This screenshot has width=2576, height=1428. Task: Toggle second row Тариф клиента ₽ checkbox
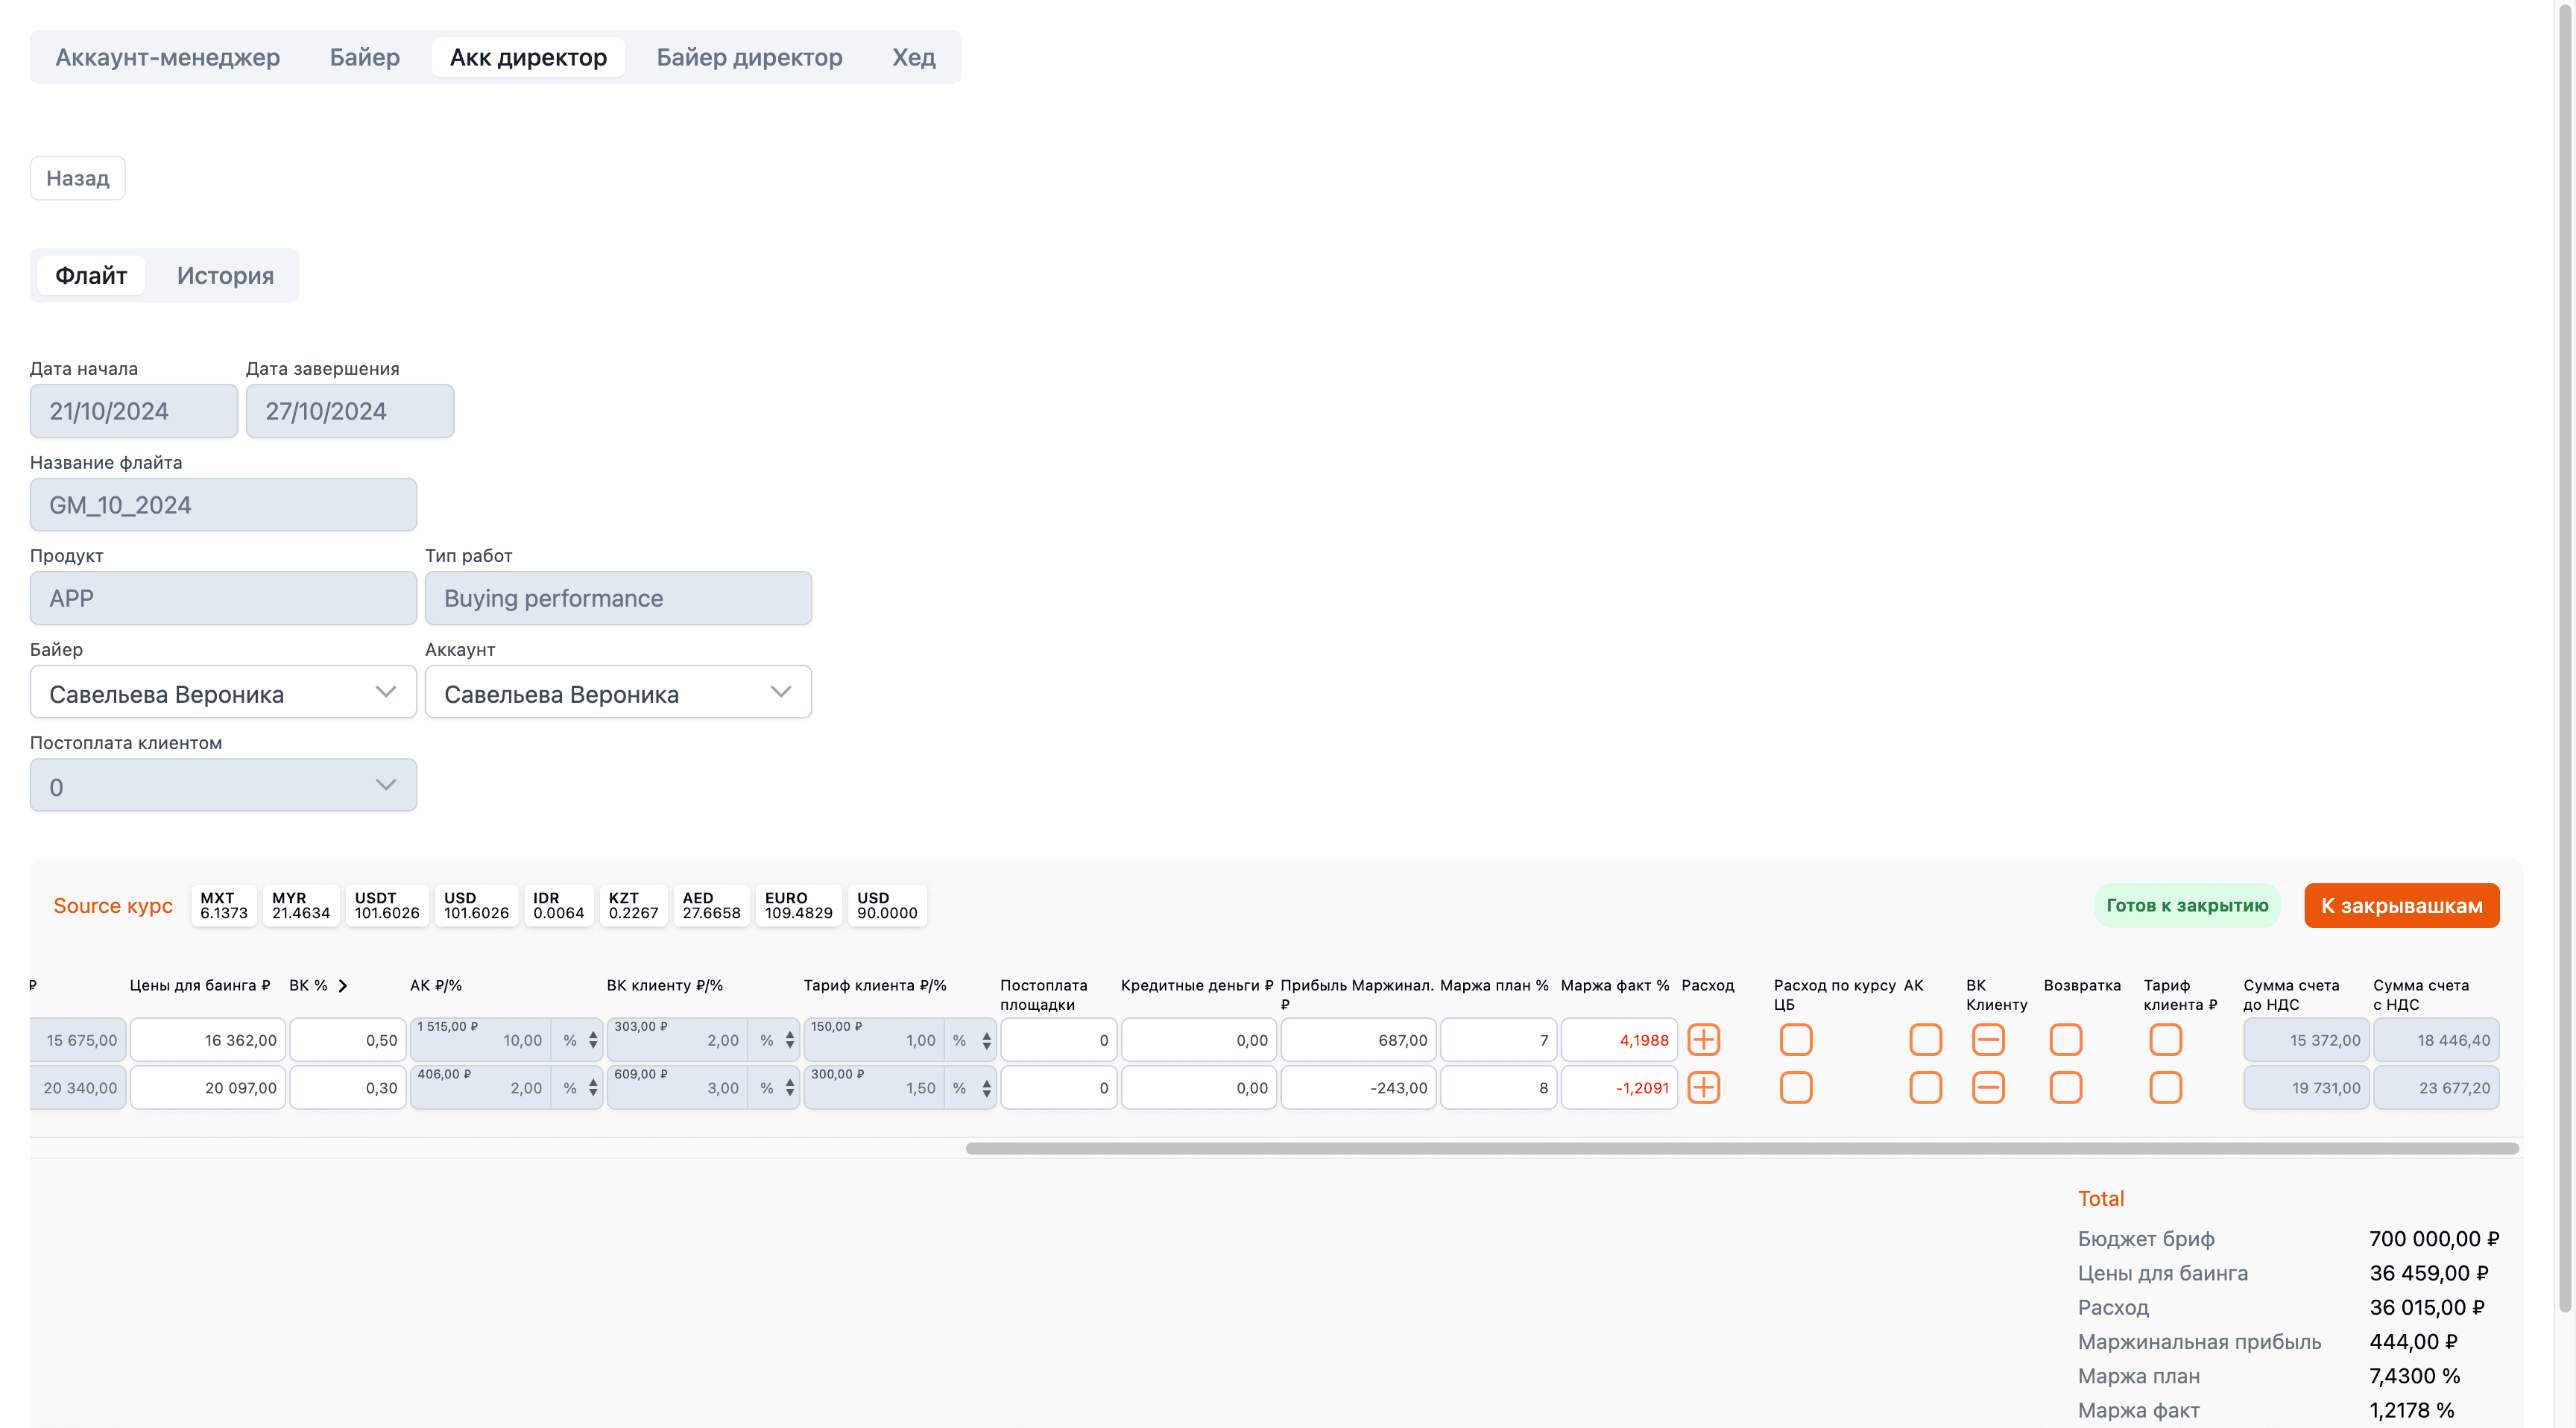pyautogui.click(x=2166, y=1087)
